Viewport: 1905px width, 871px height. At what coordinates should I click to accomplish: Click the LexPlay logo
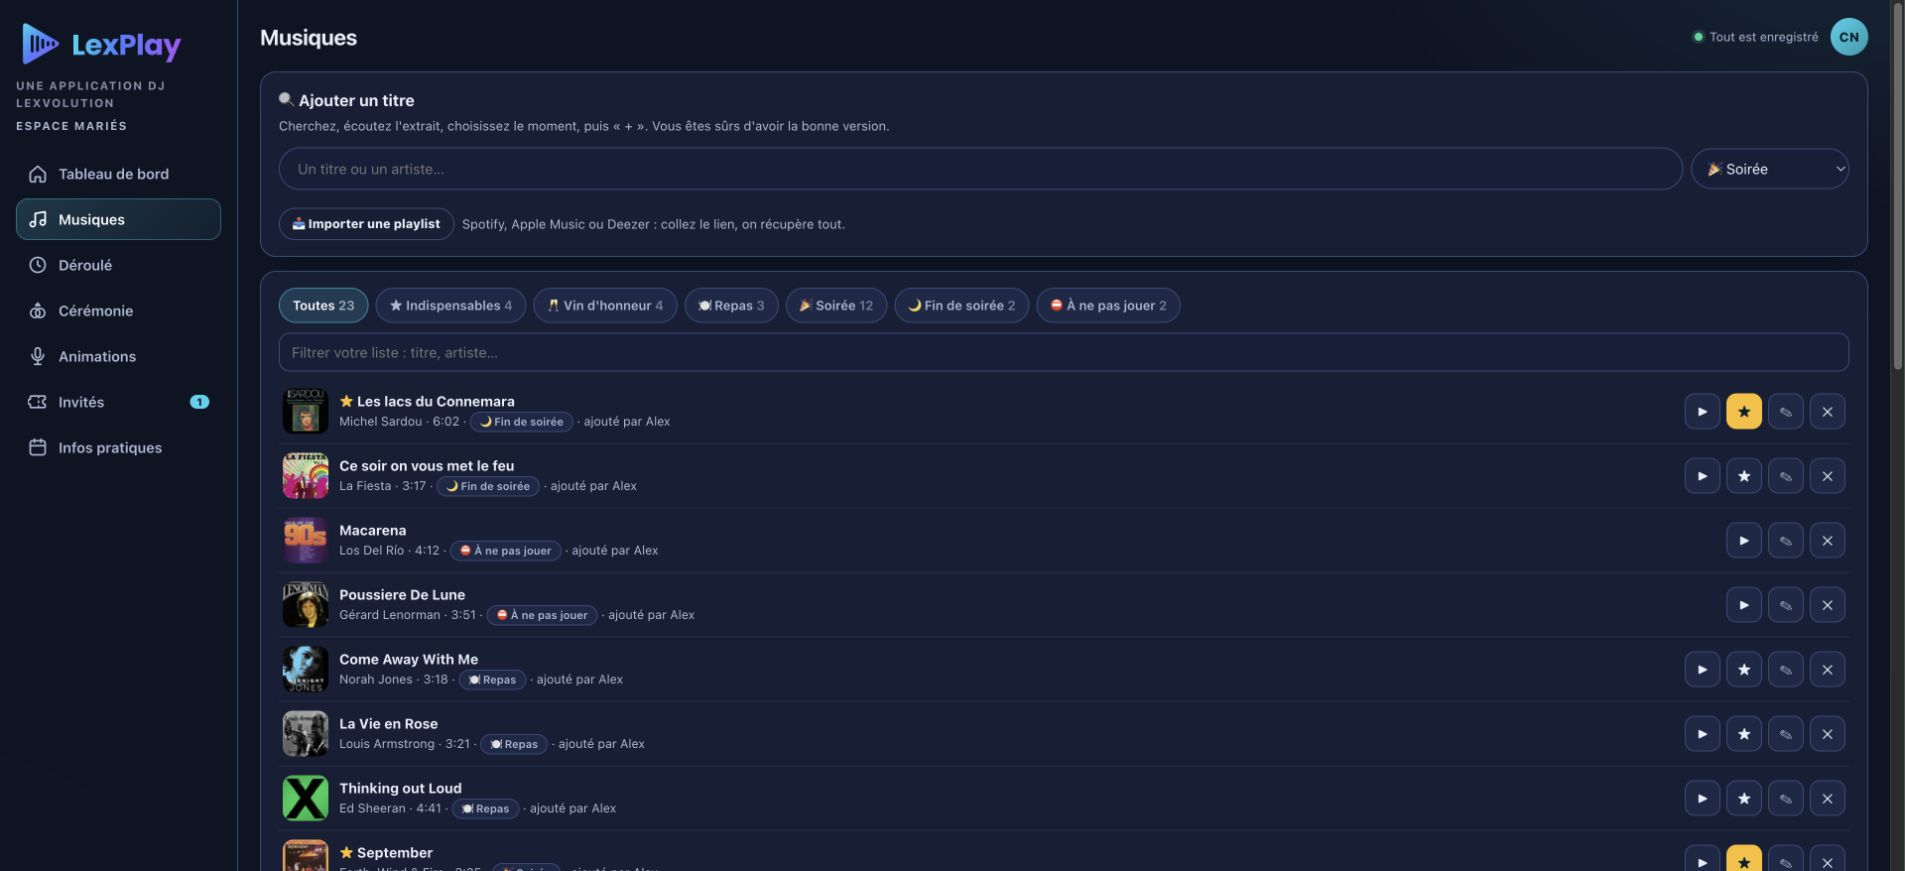[101, 44]
